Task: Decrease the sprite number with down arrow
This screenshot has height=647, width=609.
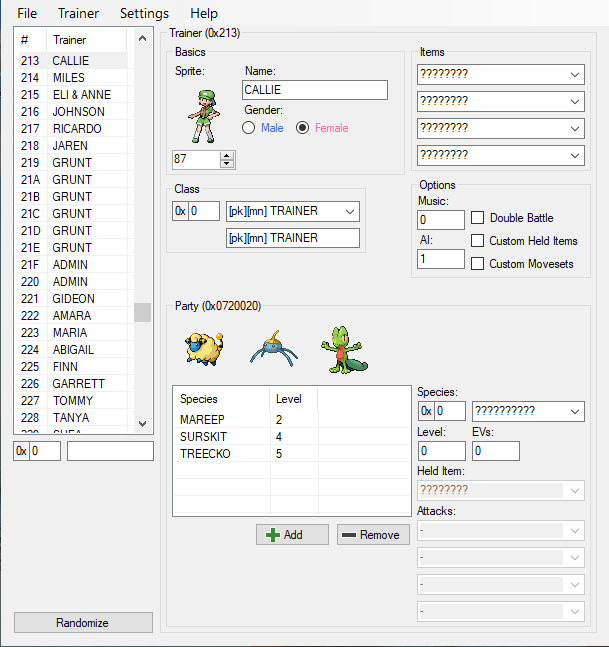Action: point(227,163)
